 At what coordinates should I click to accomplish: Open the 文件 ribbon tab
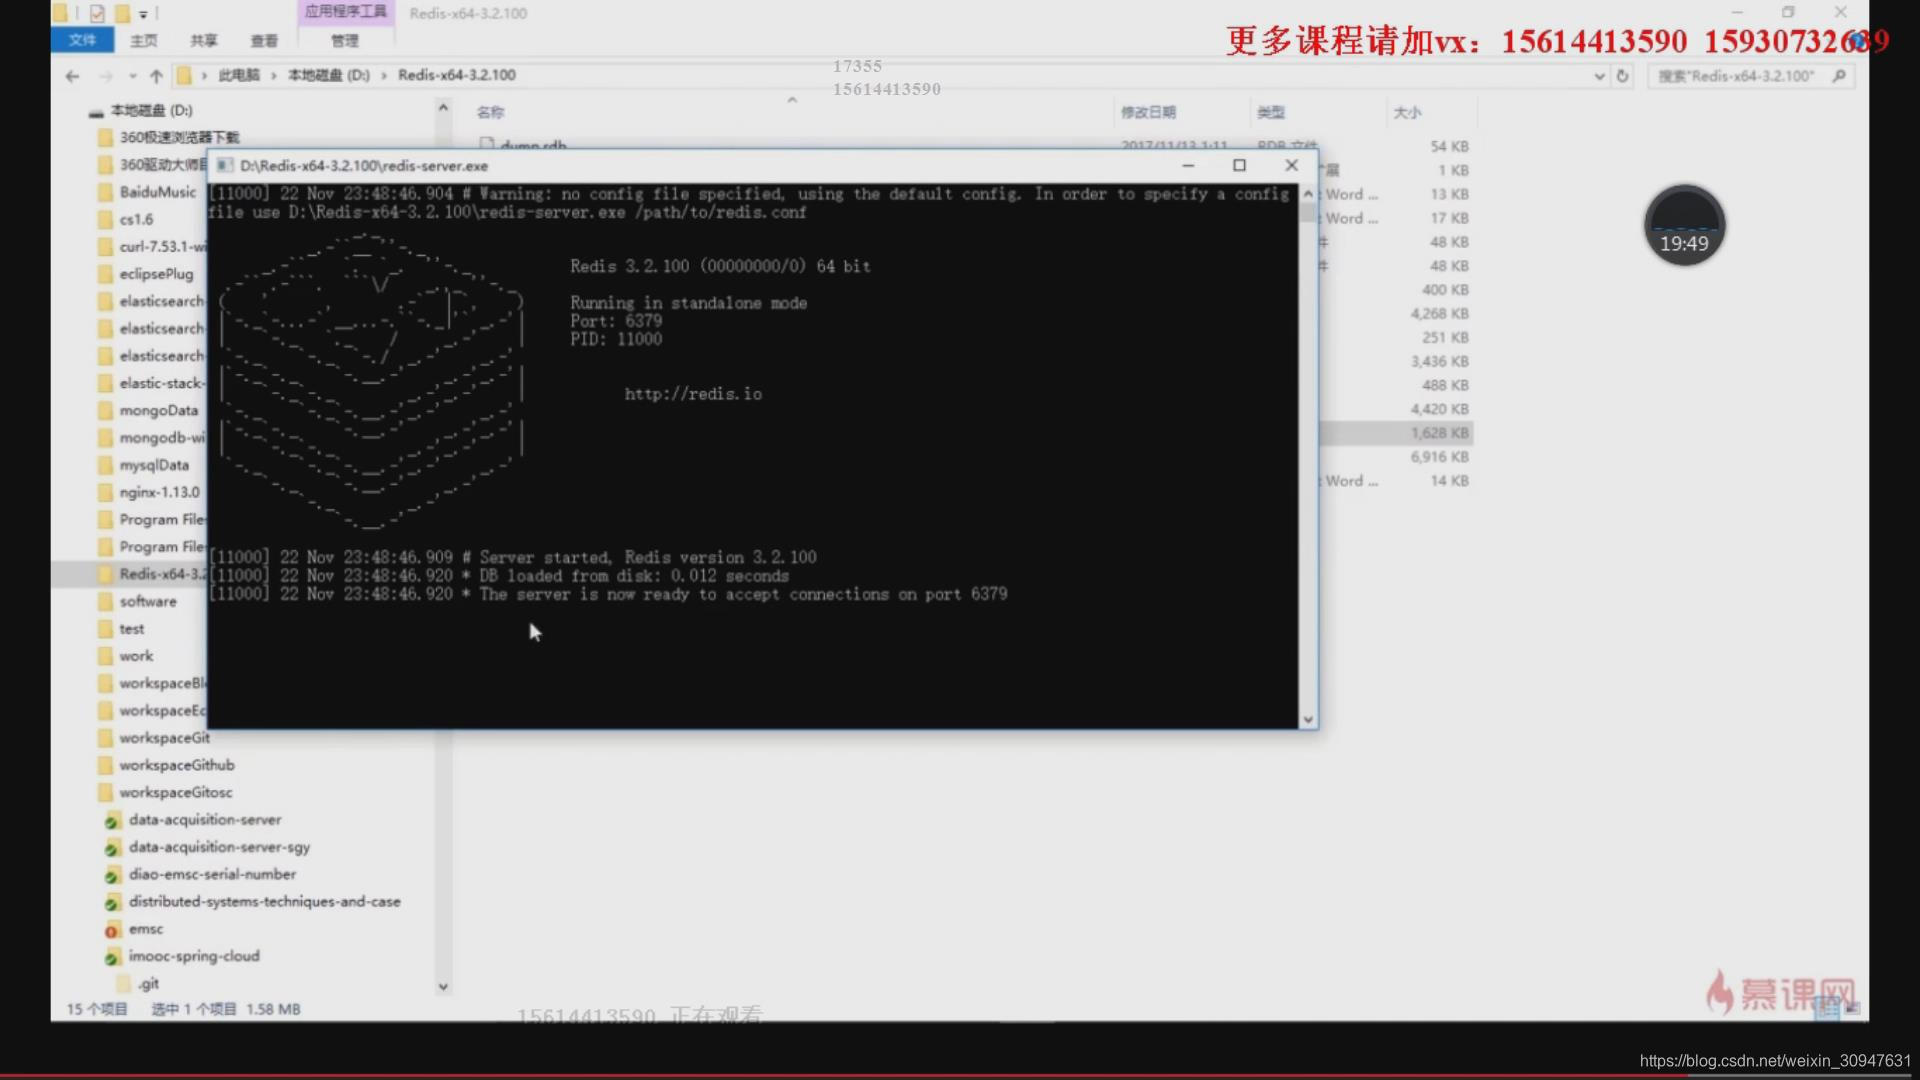pos(82,40)
